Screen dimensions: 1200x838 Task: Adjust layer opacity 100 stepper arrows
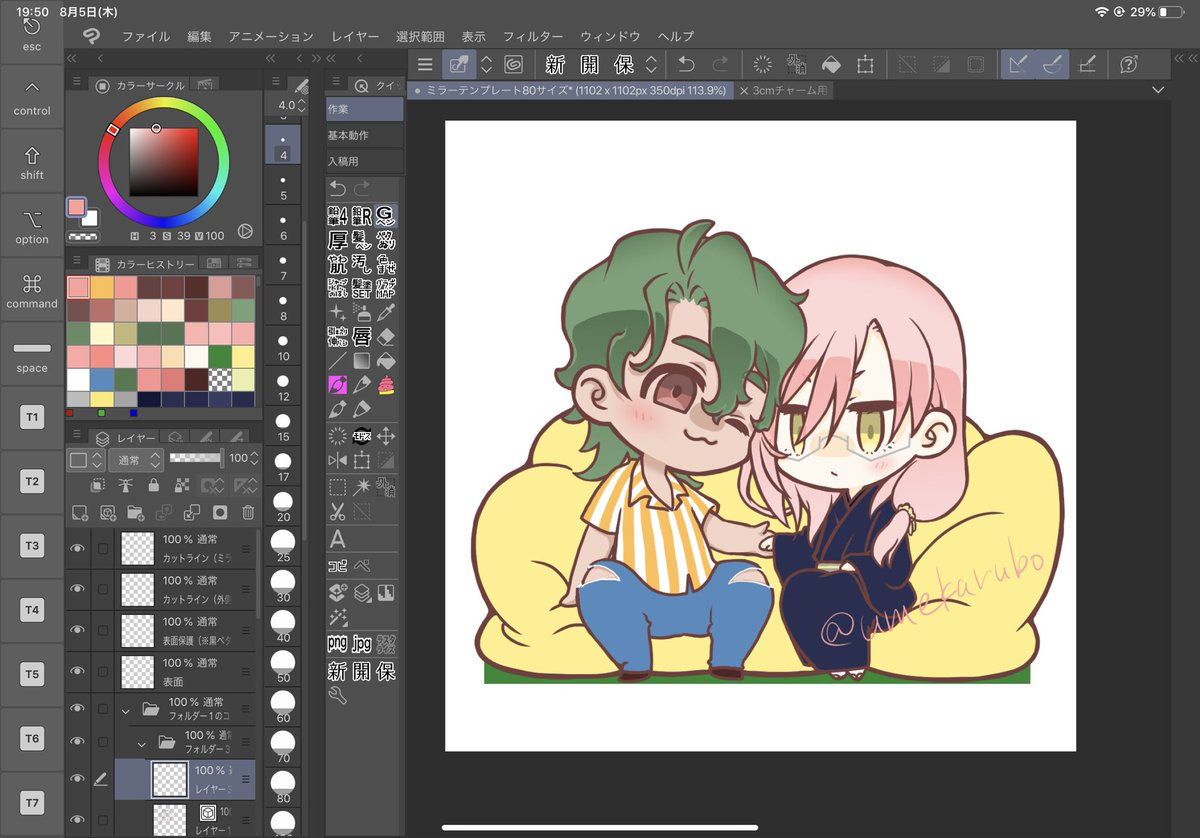(256, 459)
